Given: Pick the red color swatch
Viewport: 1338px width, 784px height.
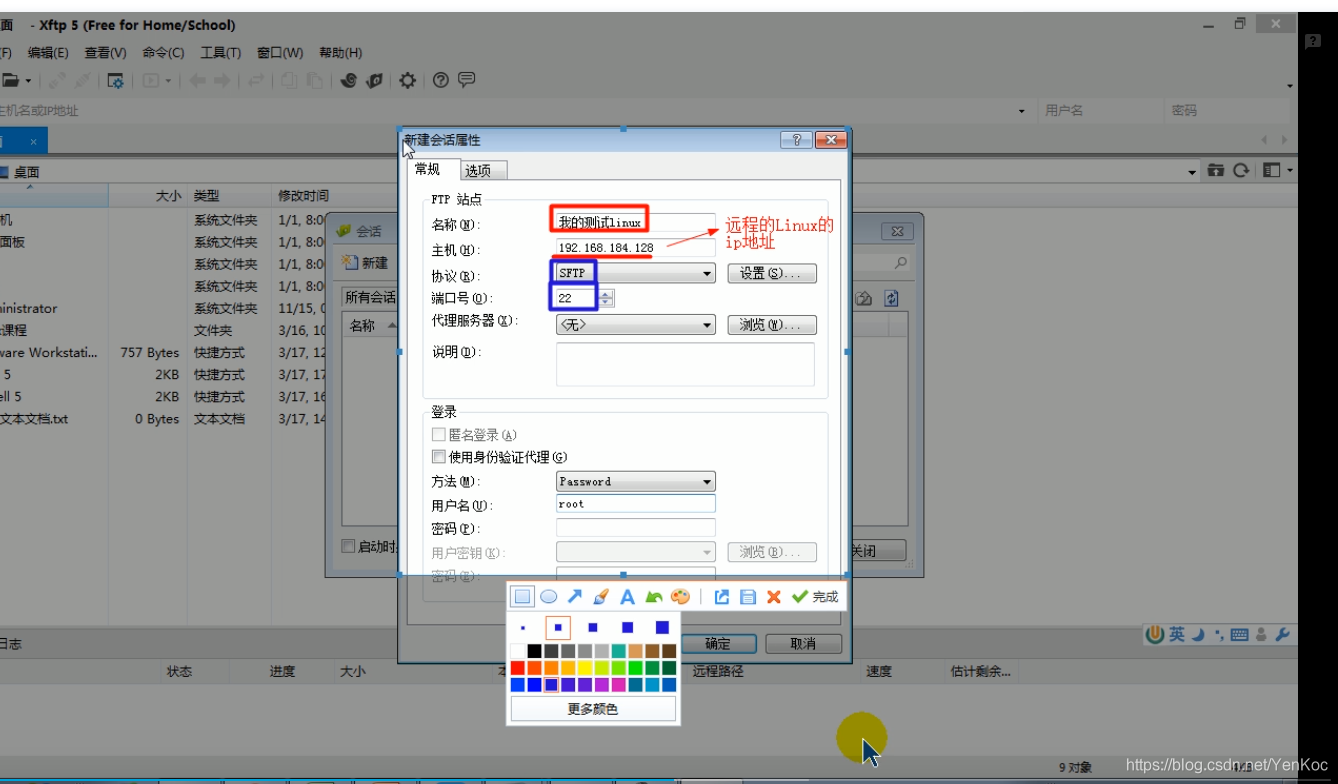Looking at the screenshot, I should point(518,668).
